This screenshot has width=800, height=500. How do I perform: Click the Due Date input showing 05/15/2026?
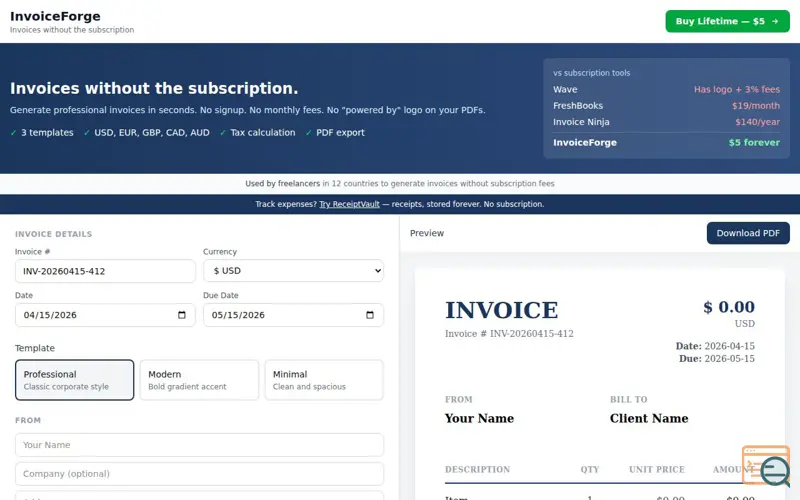click(x=293, y=315)
